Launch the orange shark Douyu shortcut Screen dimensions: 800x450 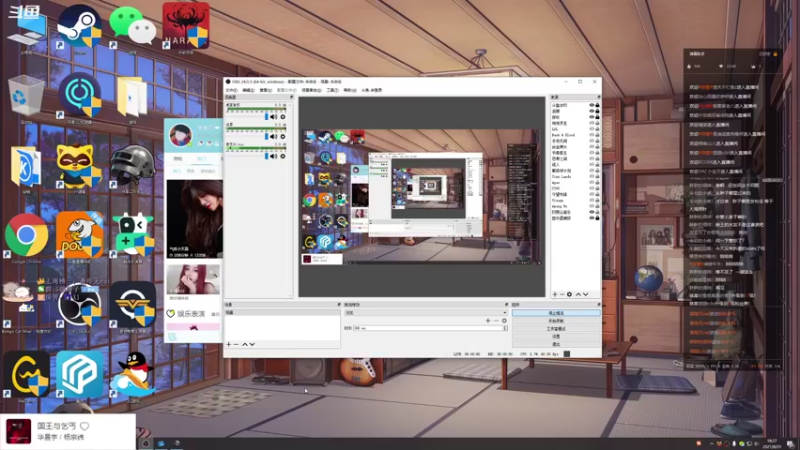point(80,235)
